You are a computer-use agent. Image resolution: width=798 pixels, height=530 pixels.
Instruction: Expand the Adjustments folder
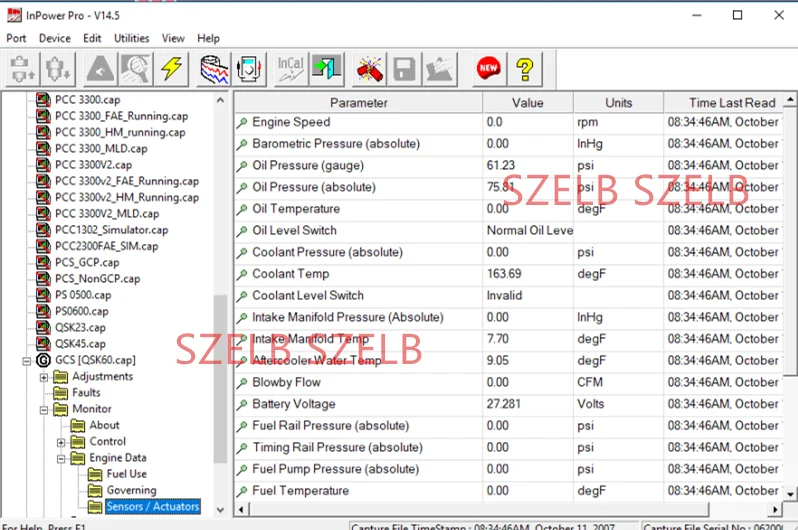pyautogui.click(x=44, y=377)
